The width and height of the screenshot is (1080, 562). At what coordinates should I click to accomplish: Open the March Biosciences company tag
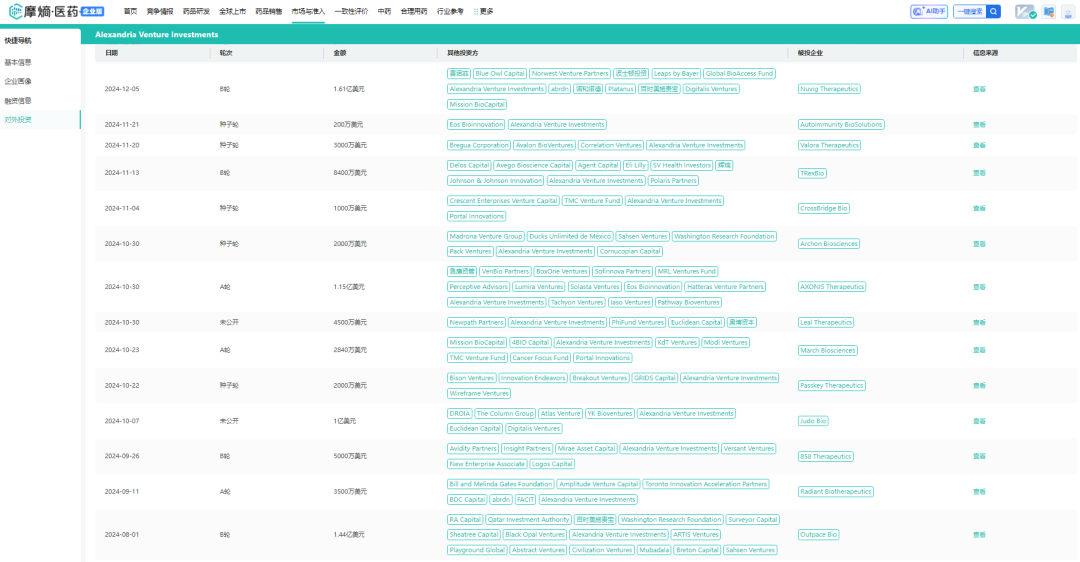tap(828, 351)
